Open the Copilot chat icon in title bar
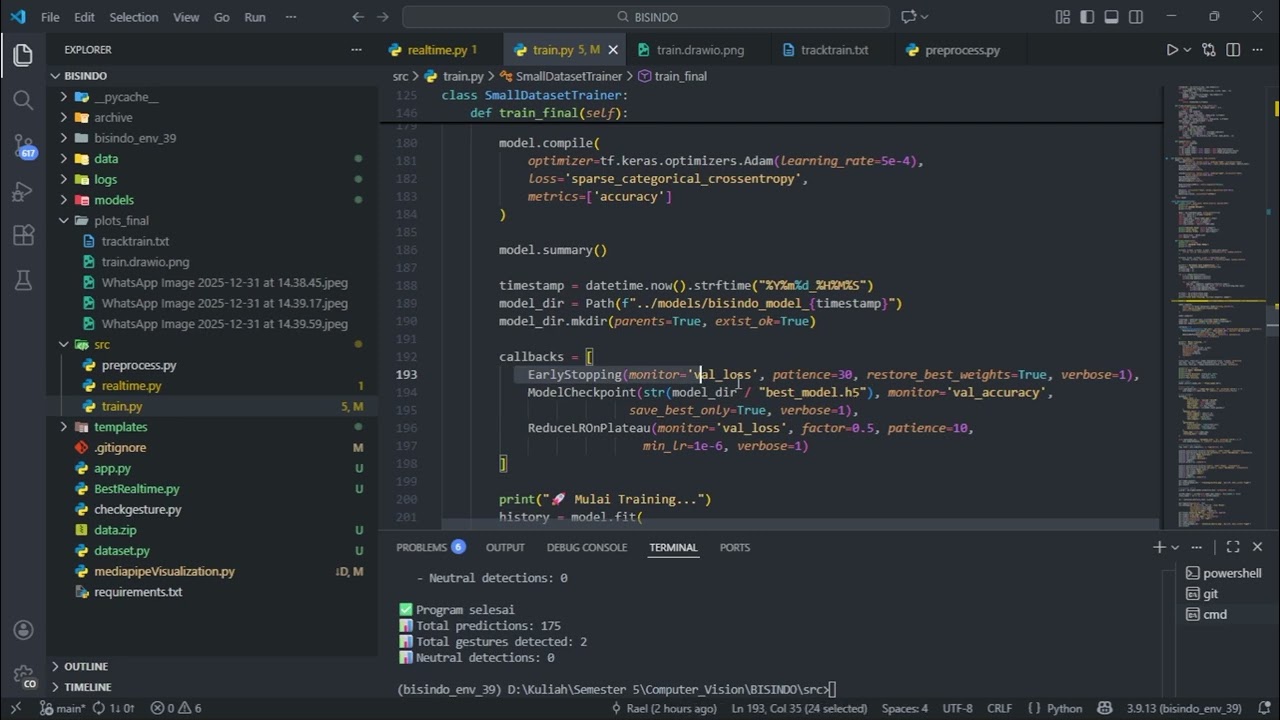Screen dimensions: 1280x720 [x=909, y=17]
